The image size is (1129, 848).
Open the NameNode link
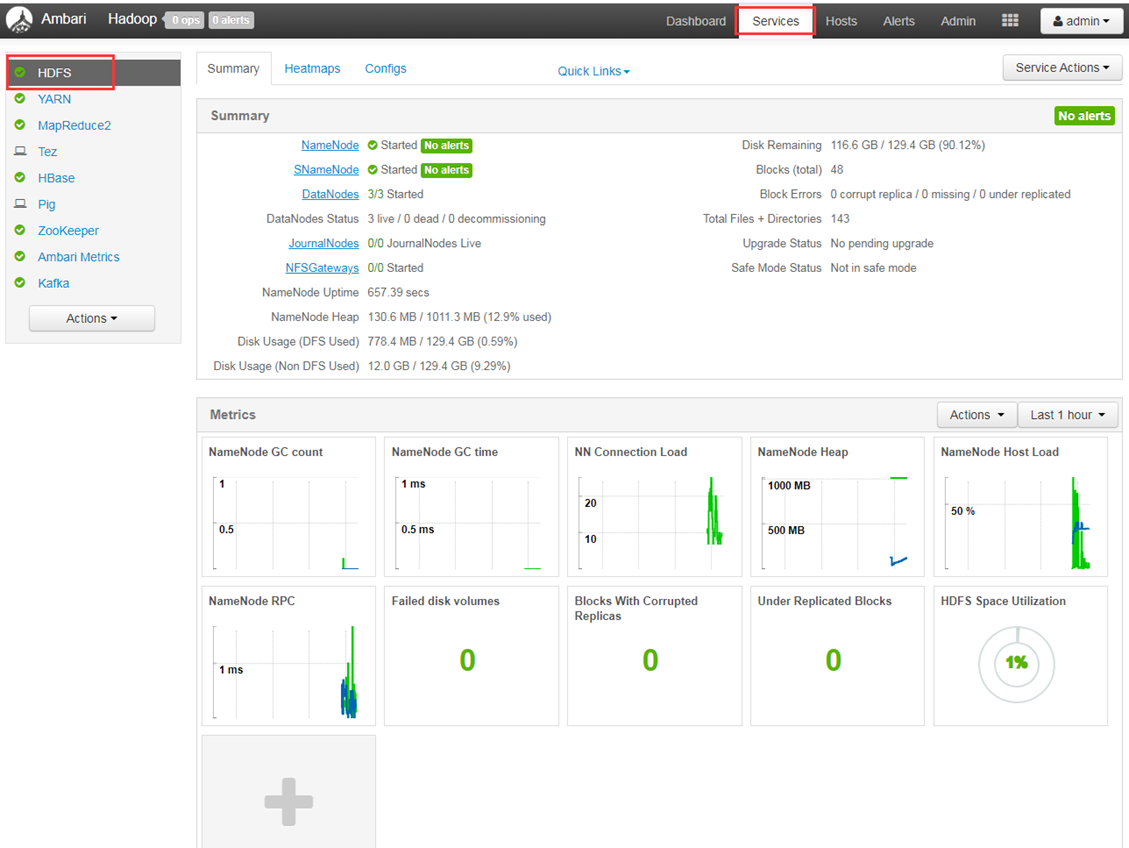330,145
